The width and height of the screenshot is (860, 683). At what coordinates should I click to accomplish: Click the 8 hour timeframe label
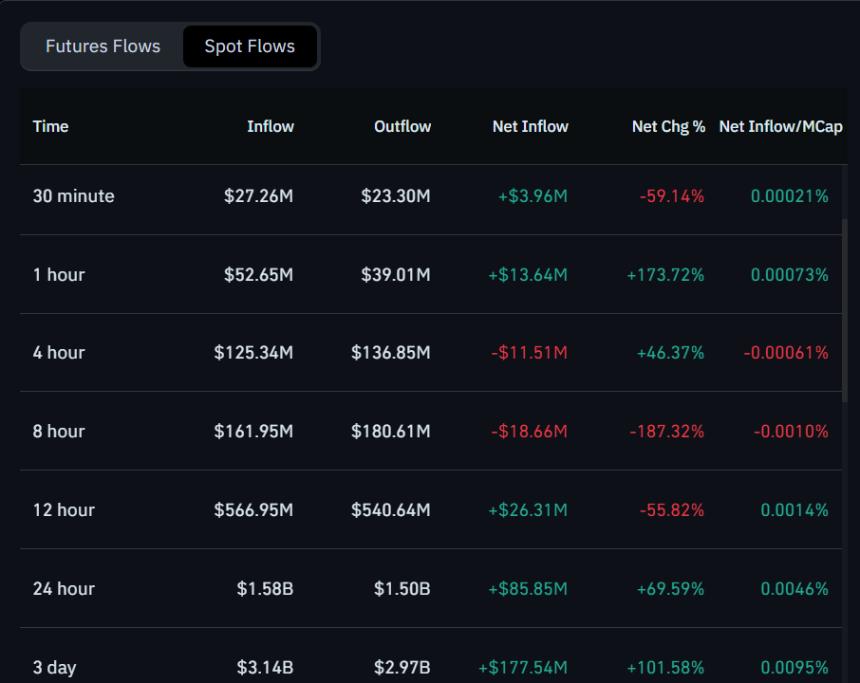60,430
